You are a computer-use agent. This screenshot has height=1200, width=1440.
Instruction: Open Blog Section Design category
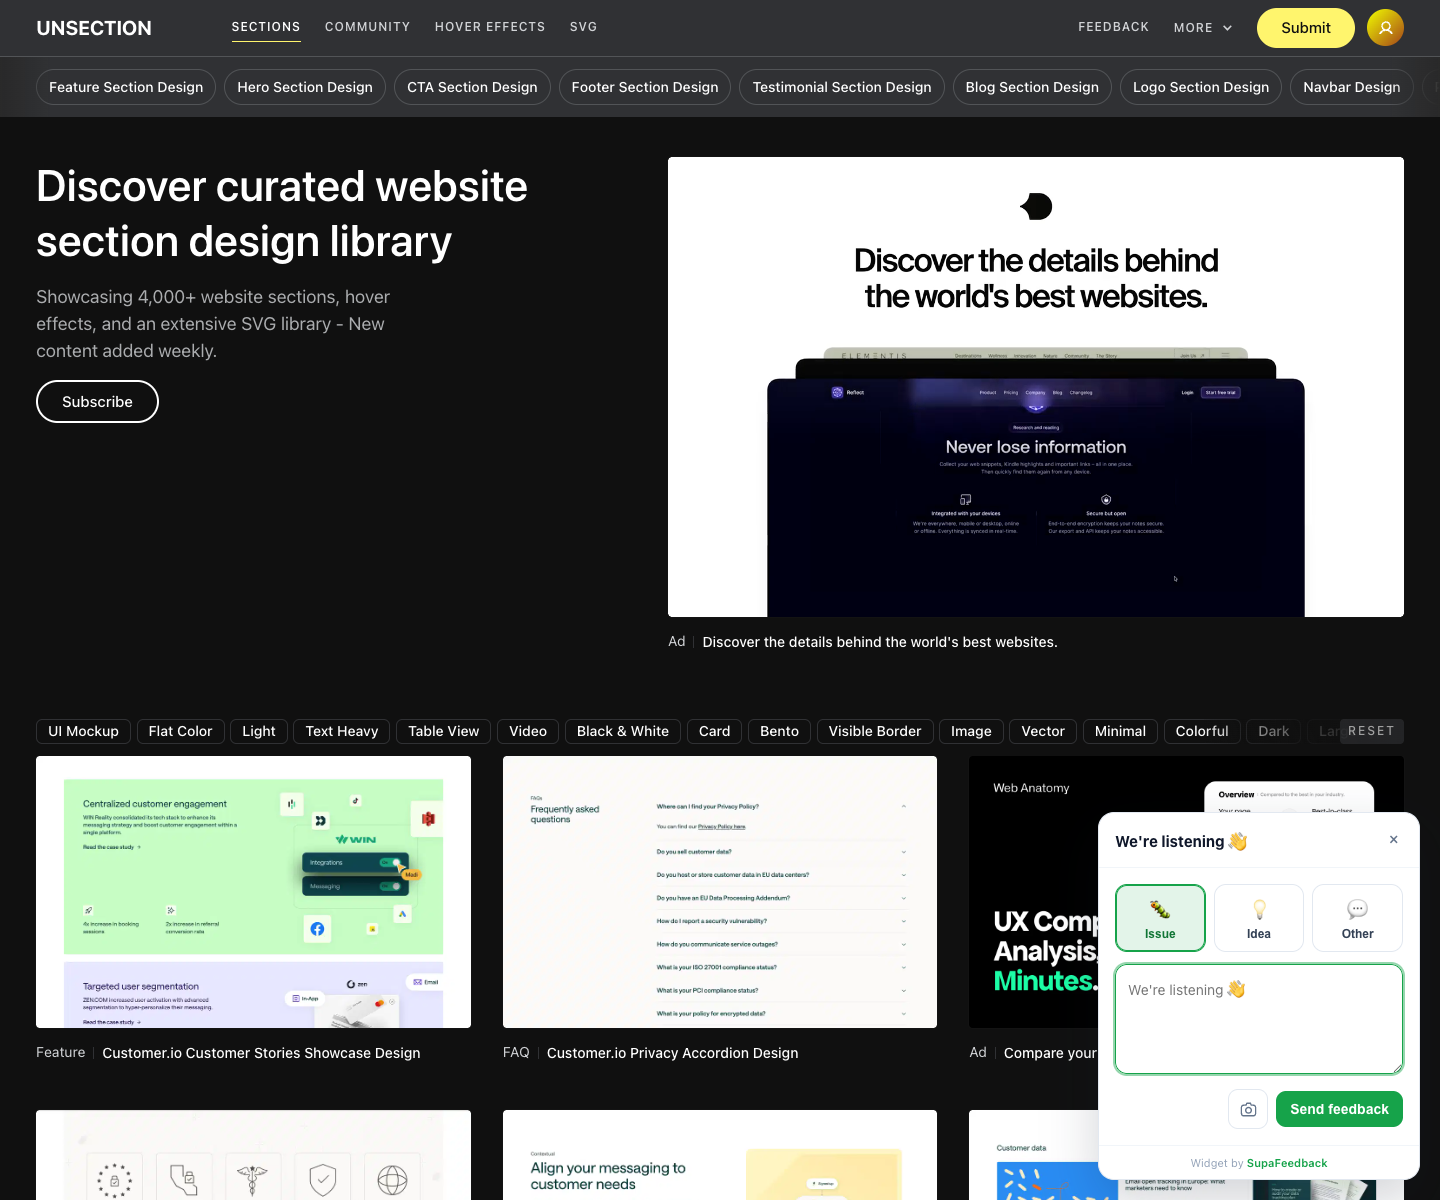coord(1032,87)
